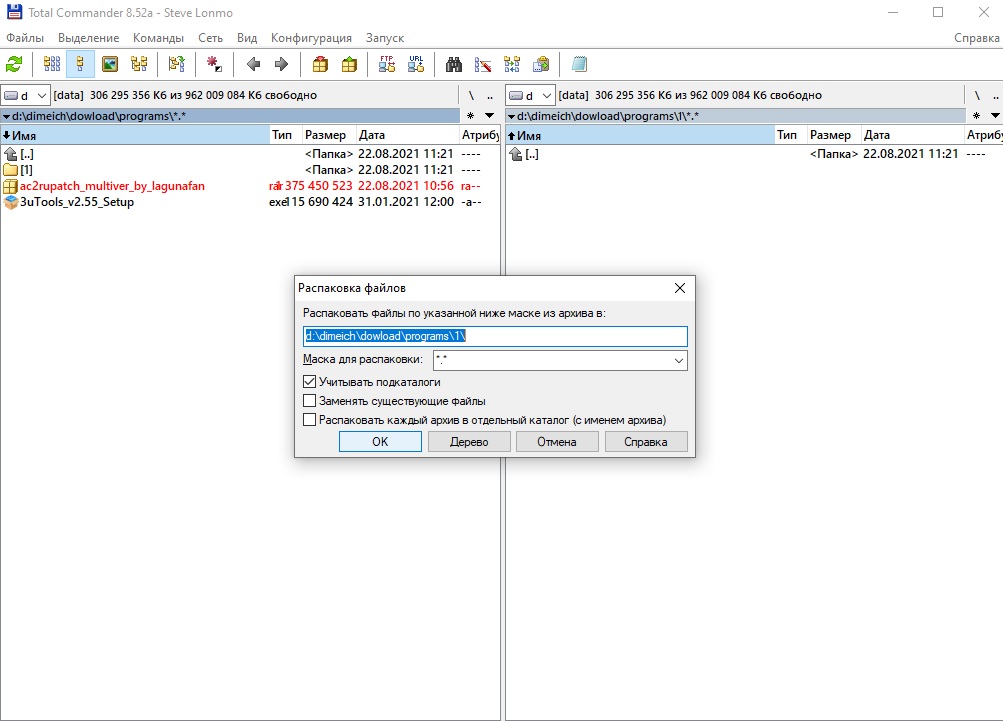Open the FTP connect icon

386,64
